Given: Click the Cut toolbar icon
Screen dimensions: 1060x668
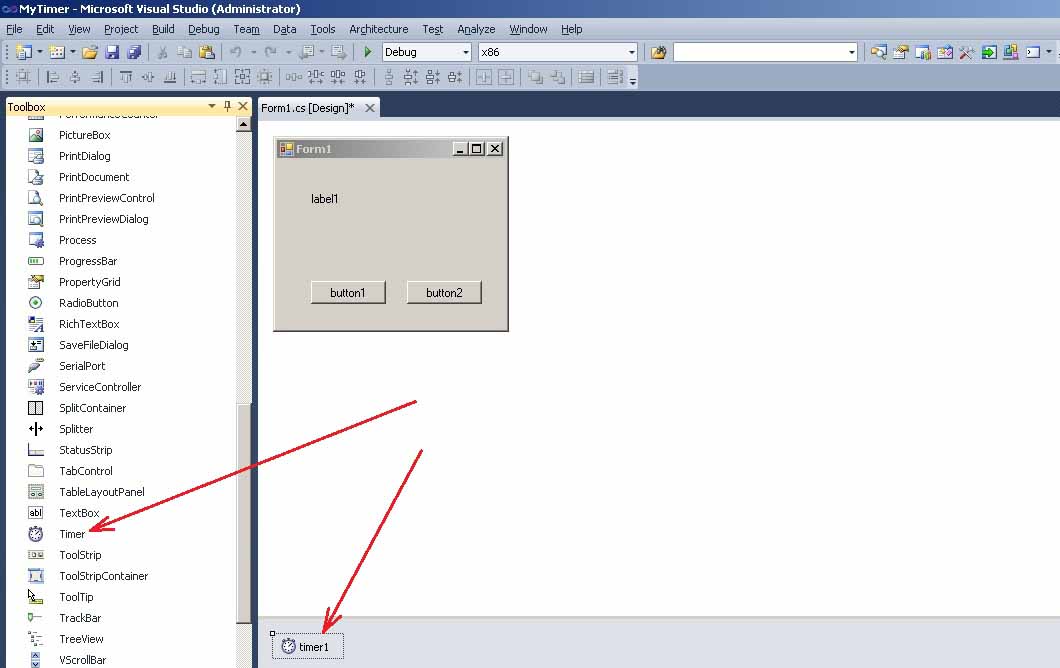Looking at the screenshot, I should point(161,51).
